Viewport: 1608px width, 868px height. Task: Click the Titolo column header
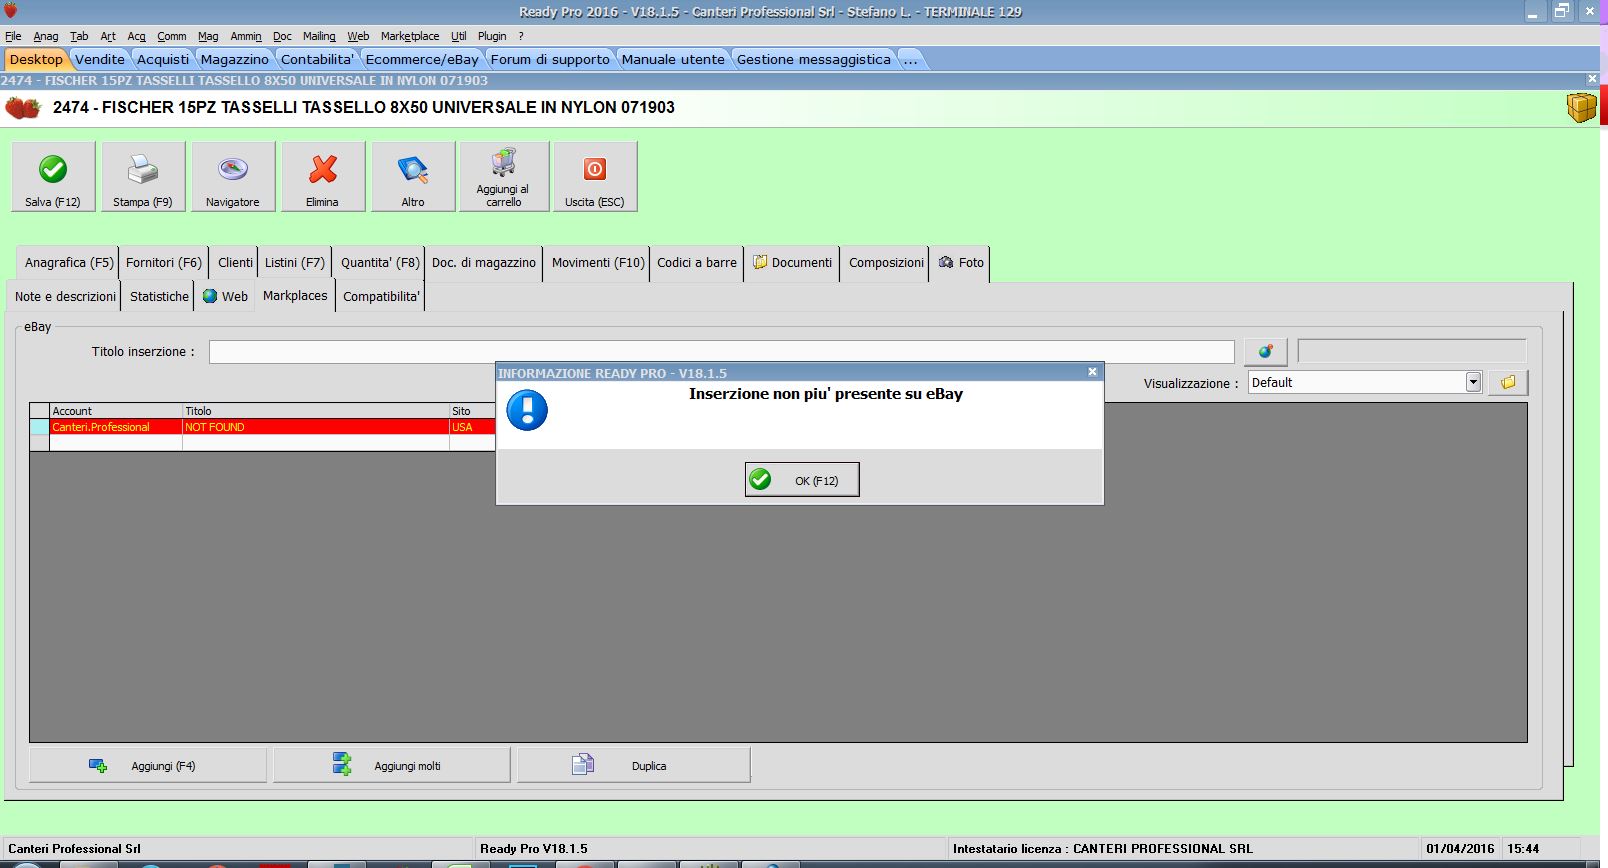point(316,411)
